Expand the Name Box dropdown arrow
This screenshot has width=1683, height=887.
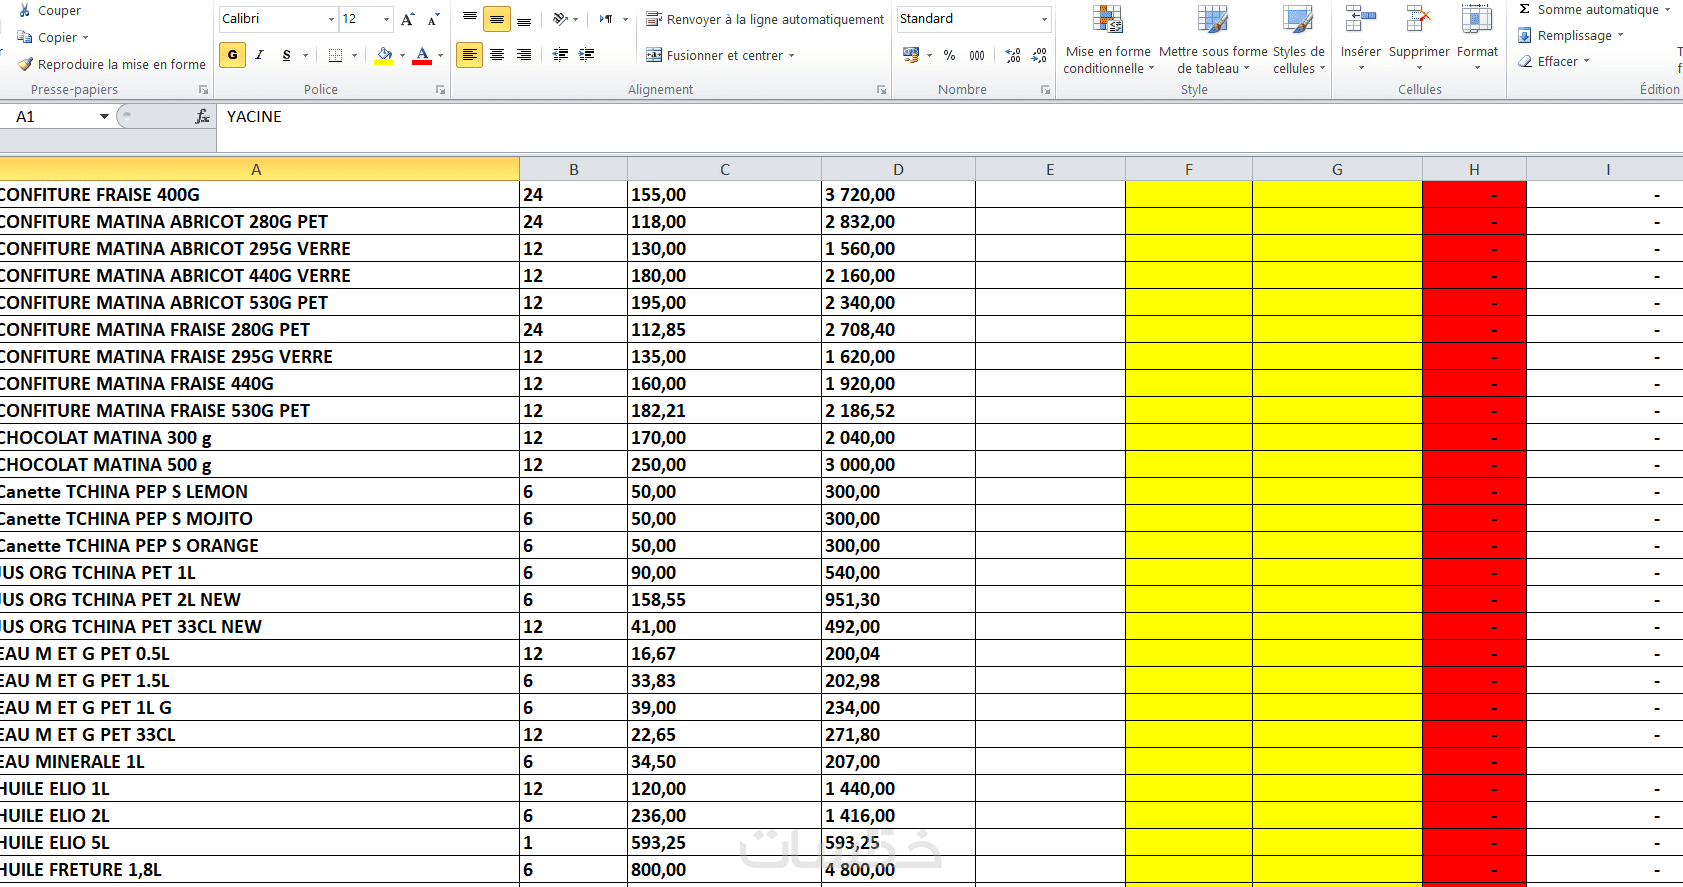(104, 117)
